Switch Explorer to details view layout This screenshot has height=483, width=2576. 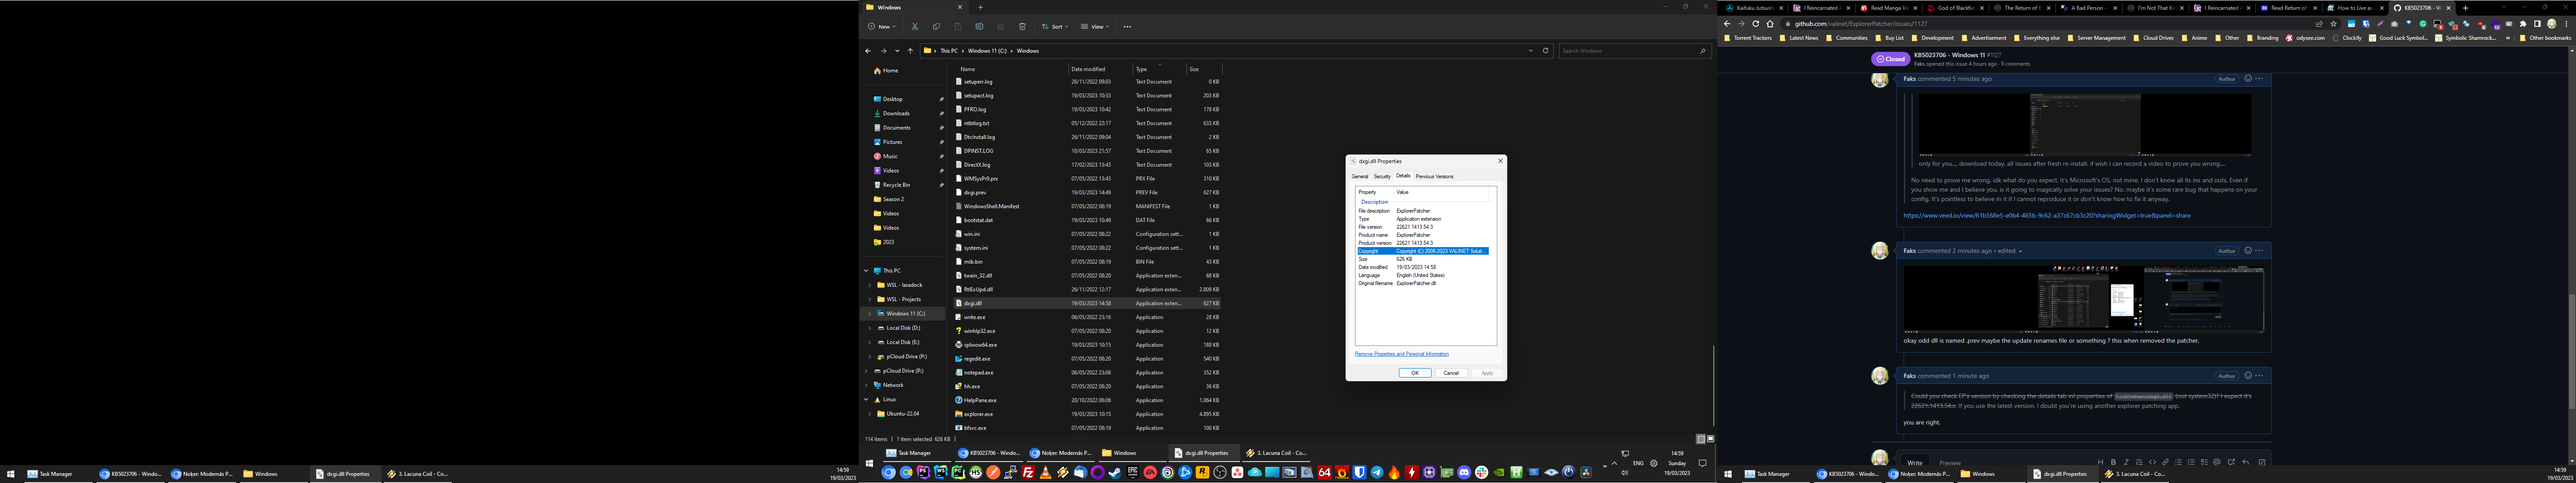pyautogui.click(x=1701, y=439)
